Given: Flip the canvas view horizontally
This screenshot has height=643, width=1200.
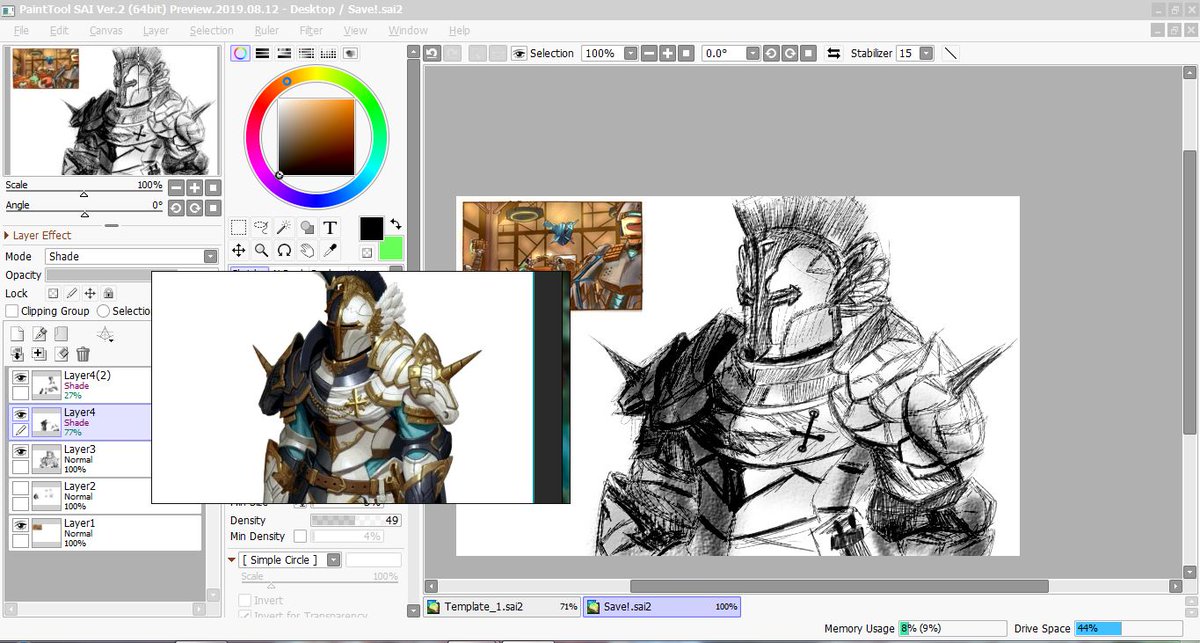Looking at the screenshot, I should pyautogui.click(x=833, y=53).
